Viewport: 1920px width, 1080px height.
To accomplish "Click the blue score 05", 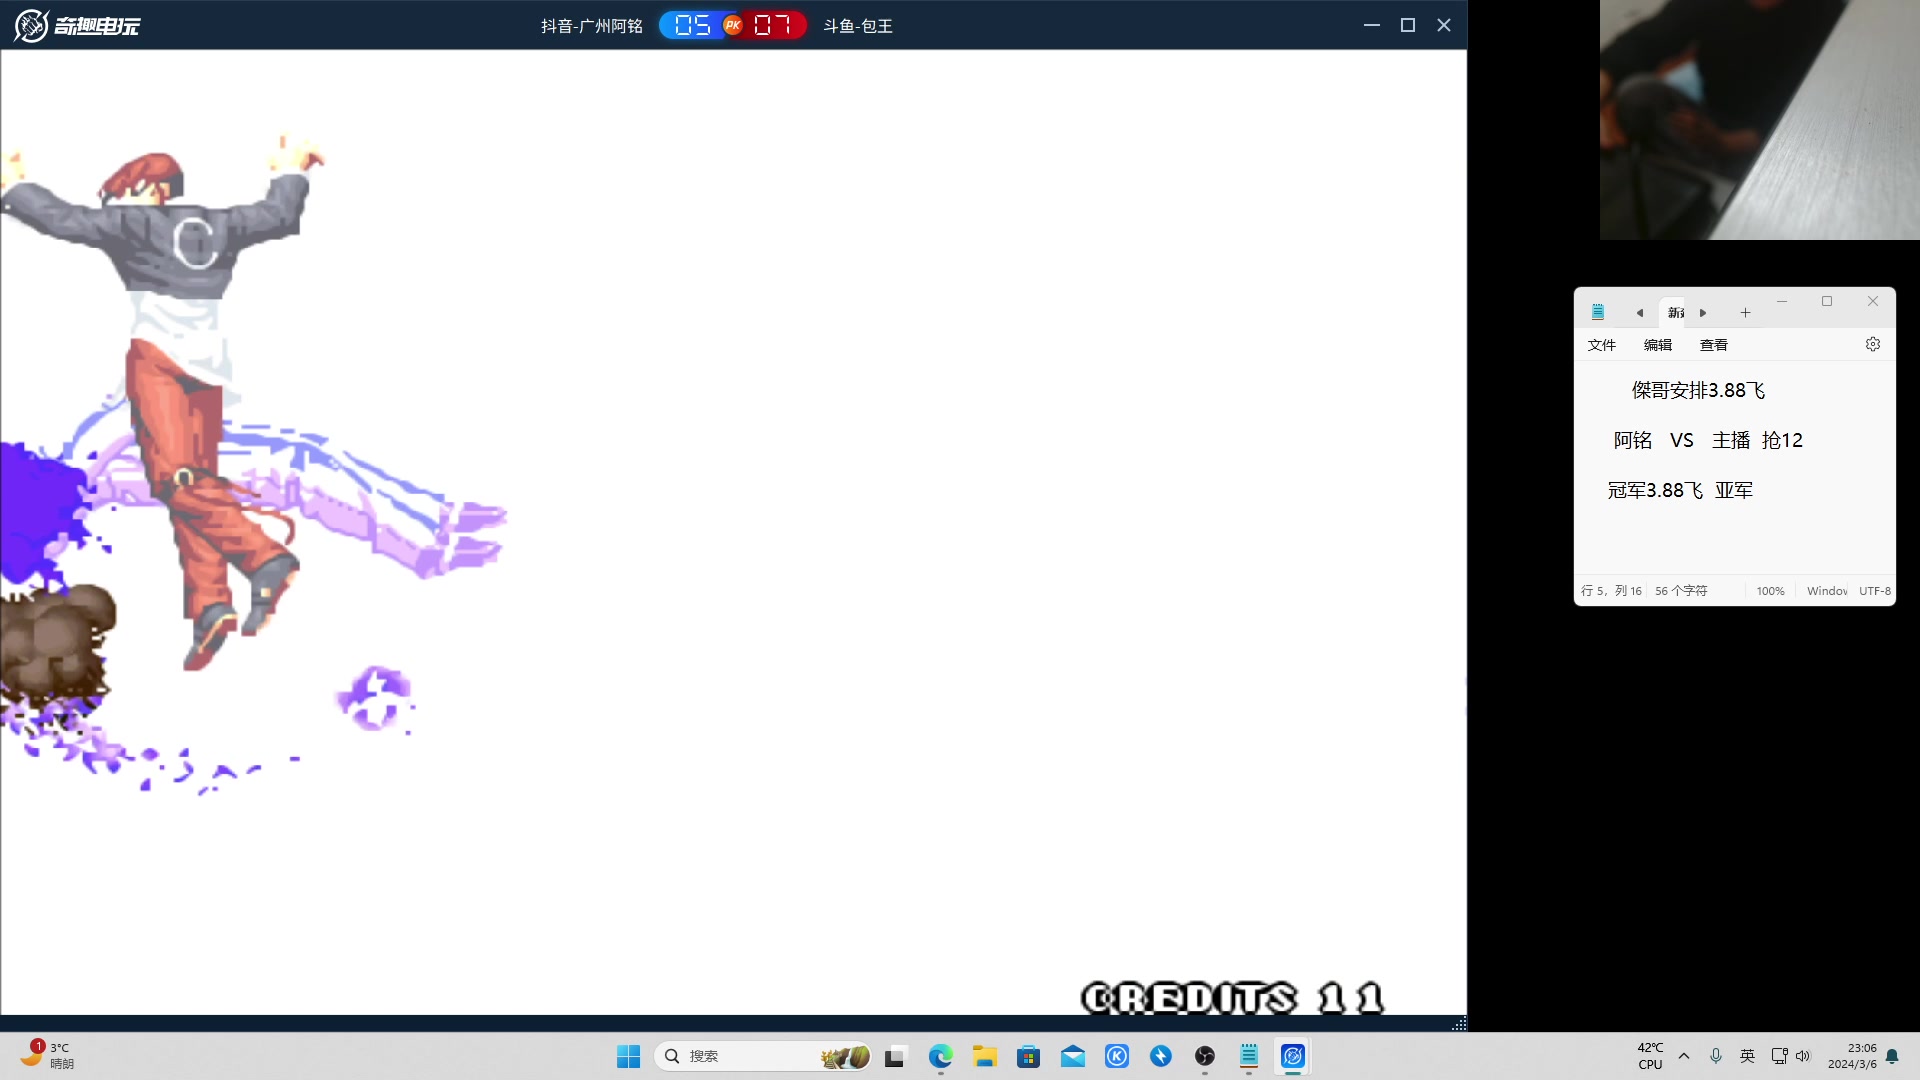I will [x=692, y=25].
